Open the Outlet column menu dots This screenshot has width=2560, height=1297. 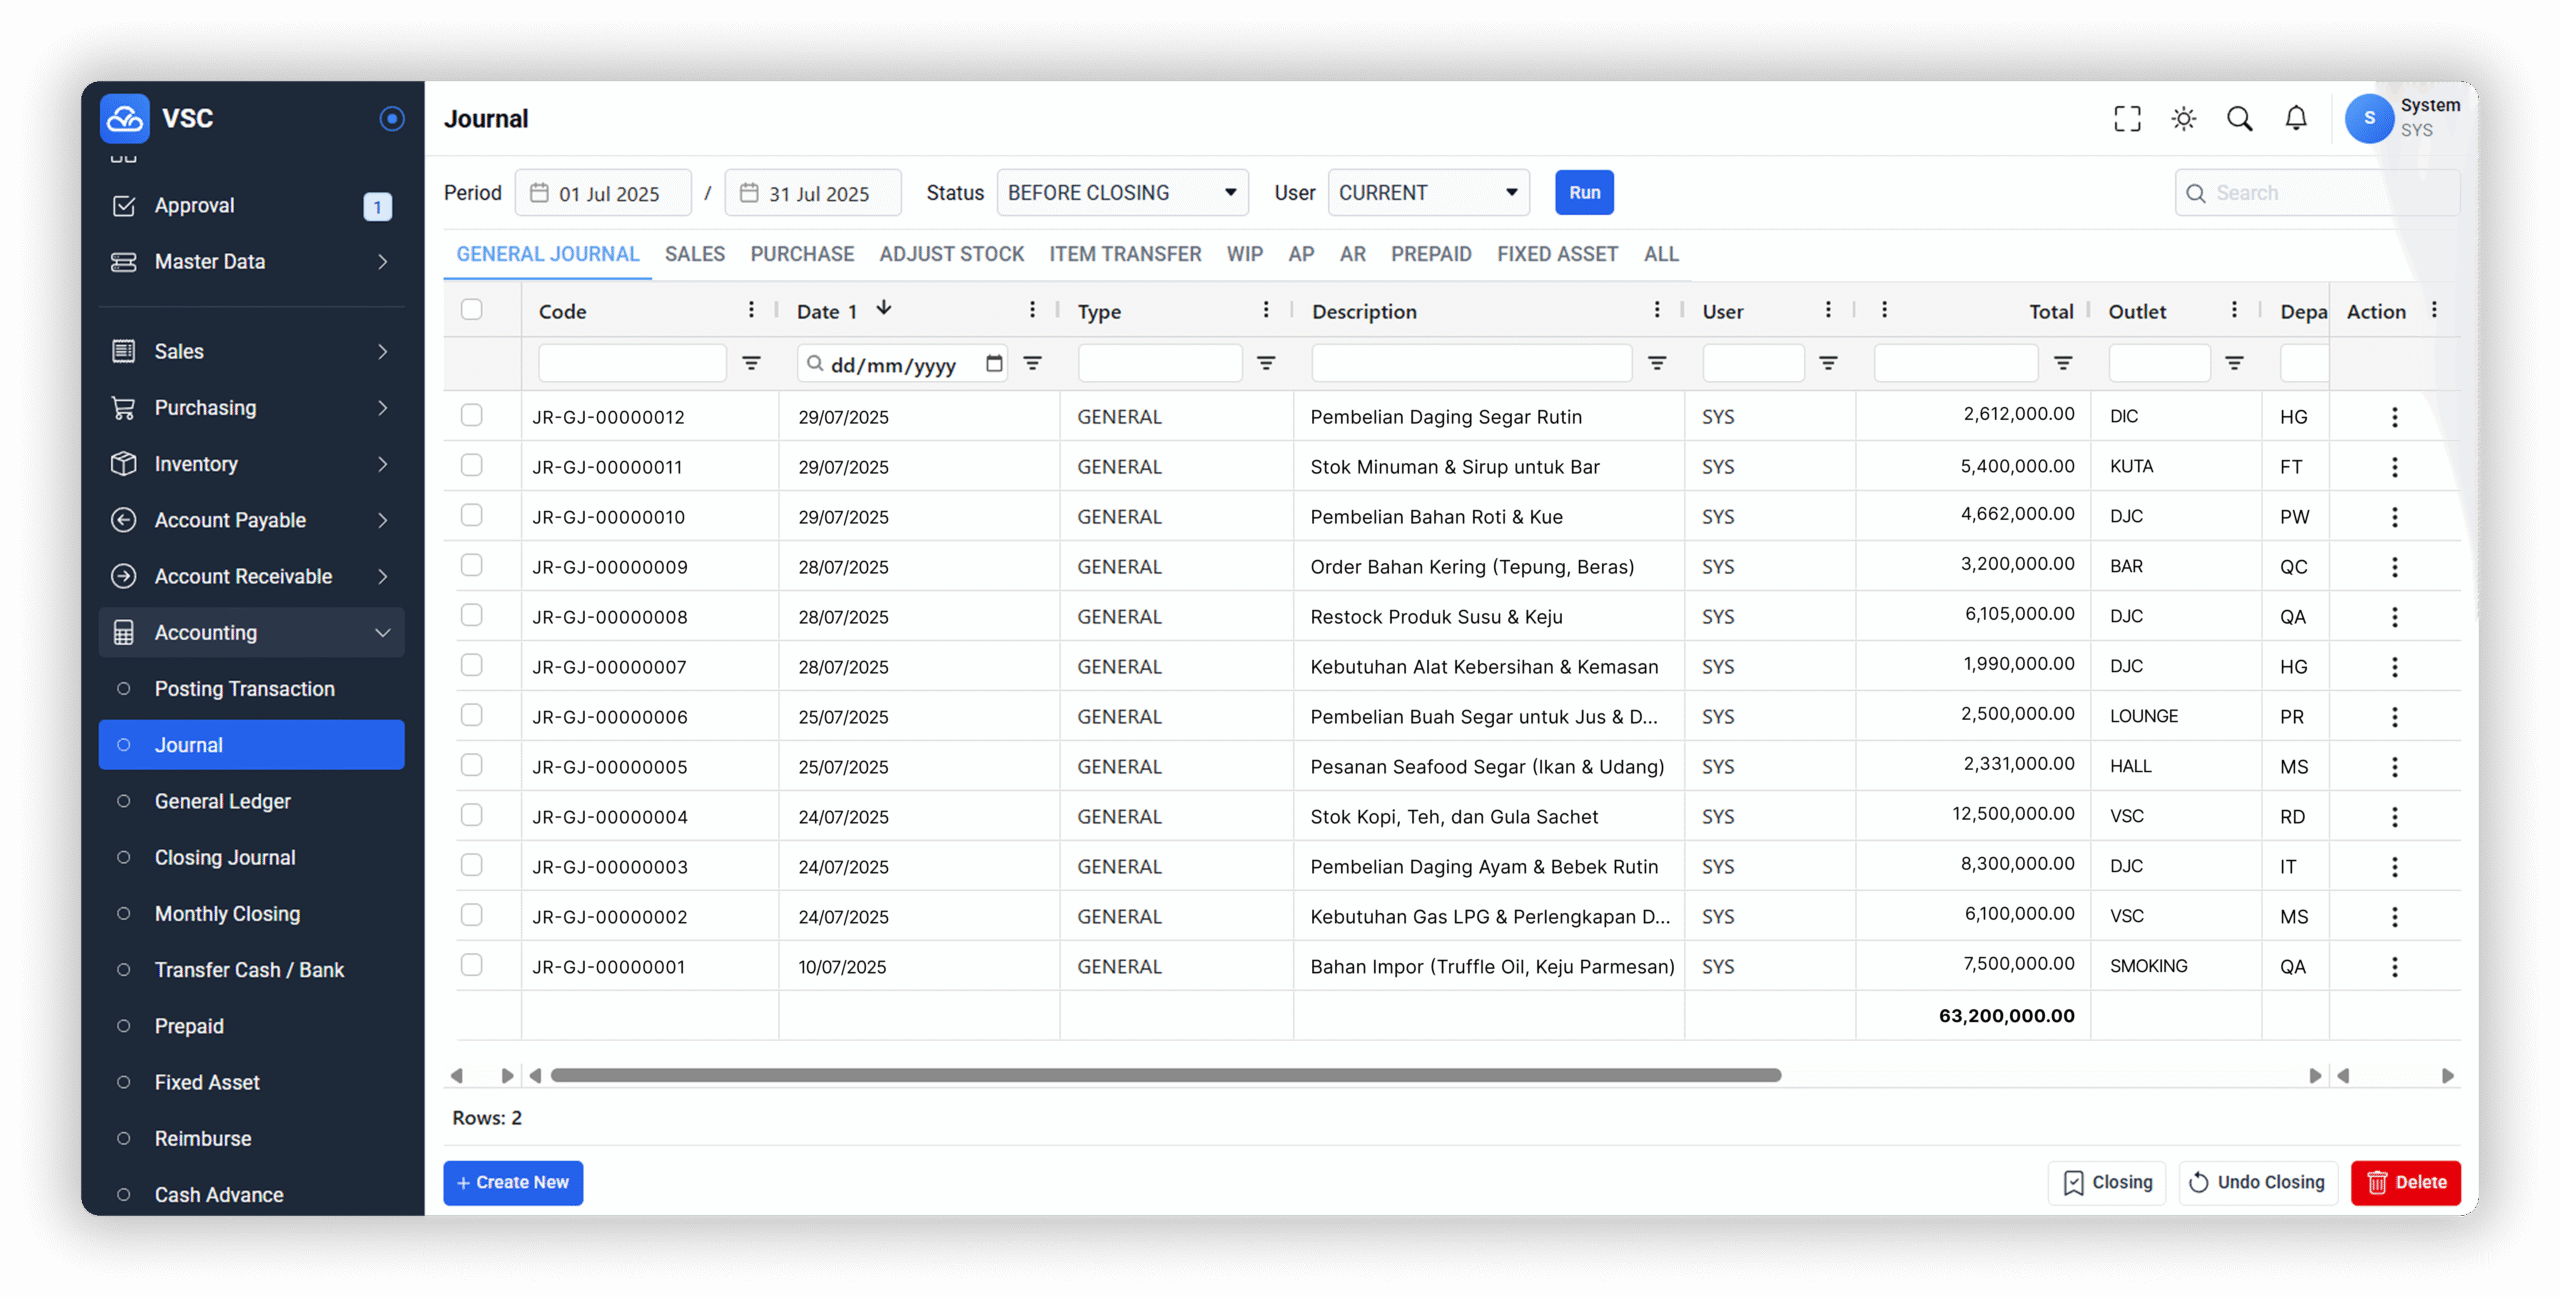(x=2234, y=310)
